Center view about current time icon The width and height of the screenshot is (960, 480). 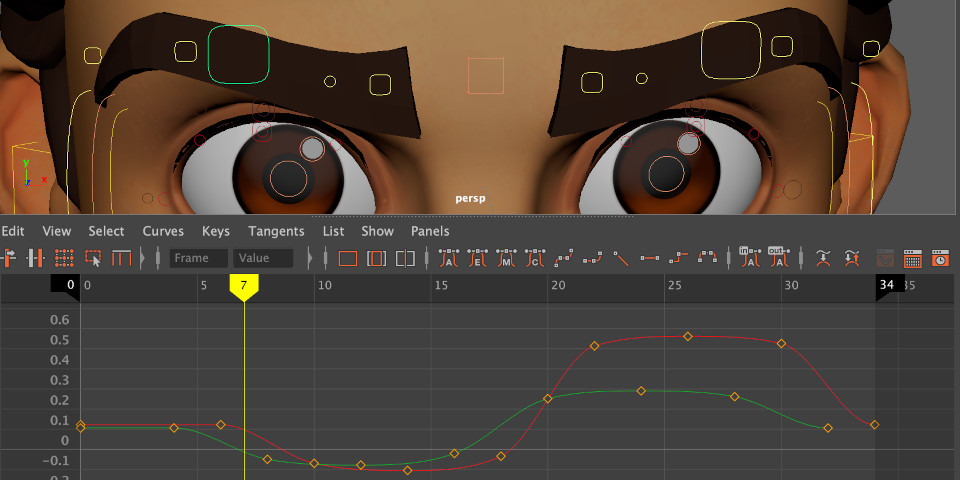pyautogui.click(x=405, y=258)
